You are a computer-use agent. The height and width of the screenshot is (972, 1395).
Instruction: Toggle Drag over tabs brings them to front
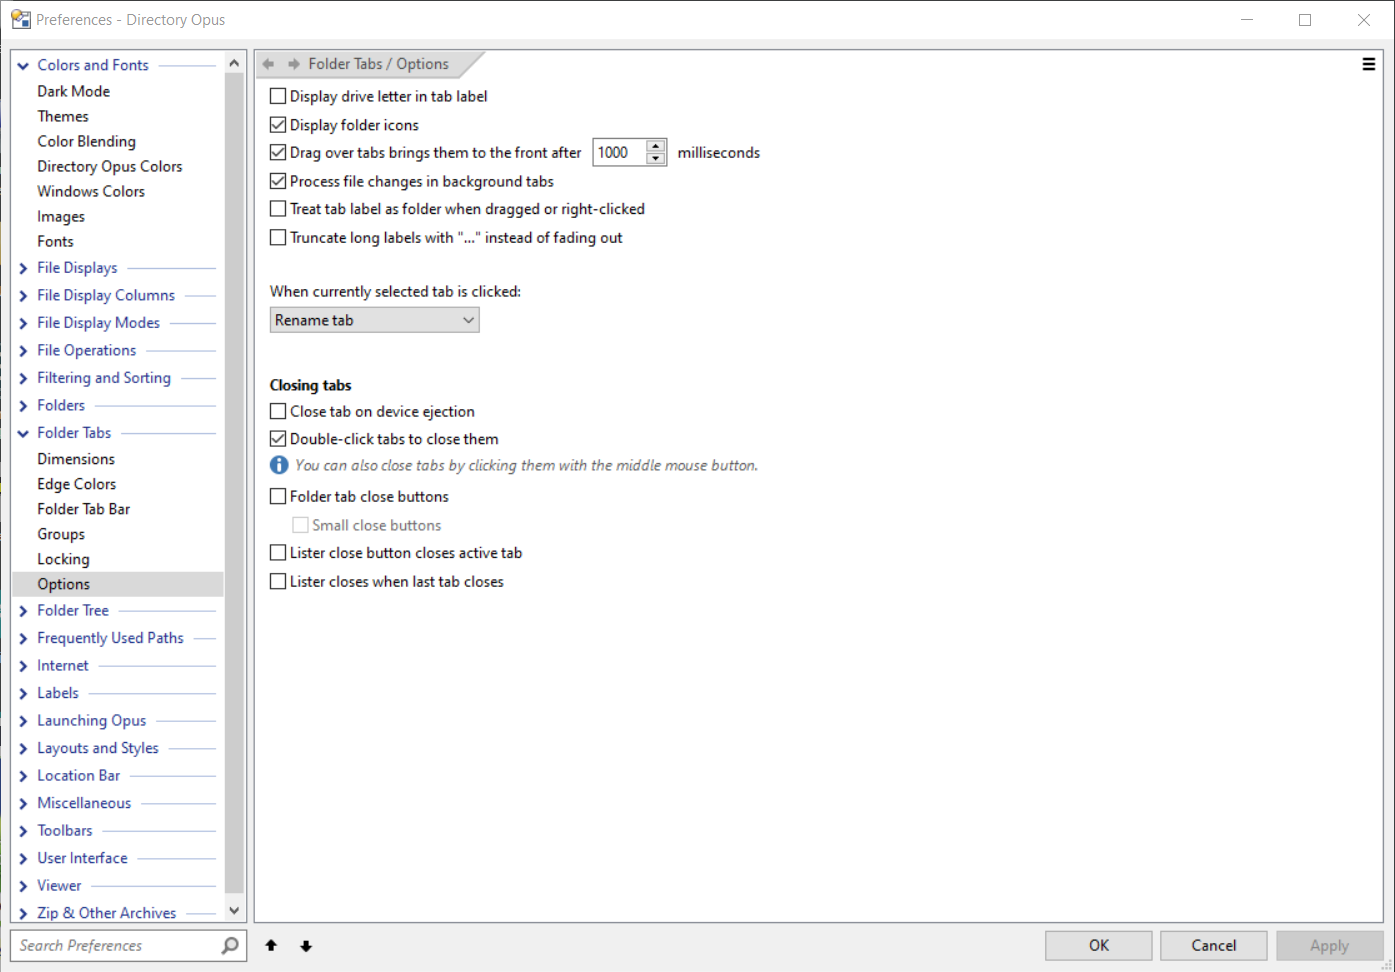(278, 153)
